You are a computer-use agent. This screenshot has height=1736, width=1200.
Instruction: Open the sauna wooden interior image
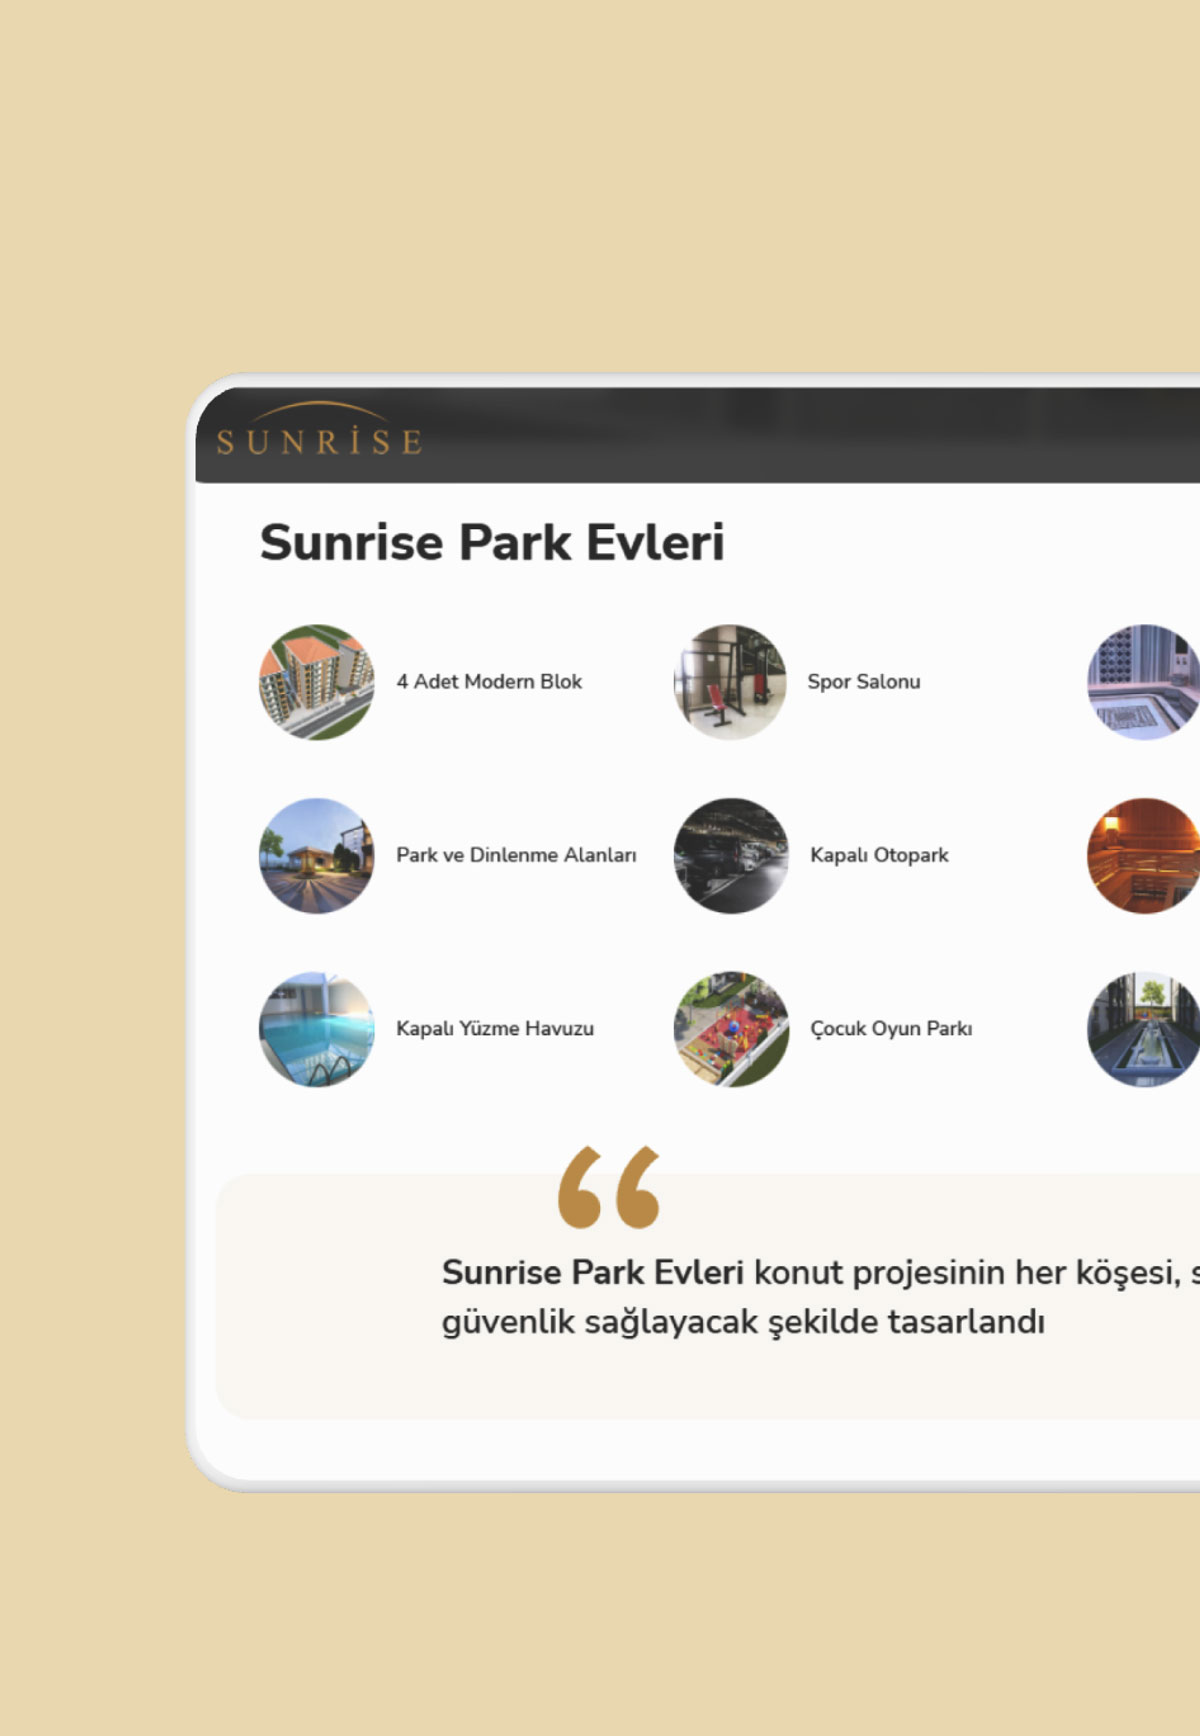1143,855
